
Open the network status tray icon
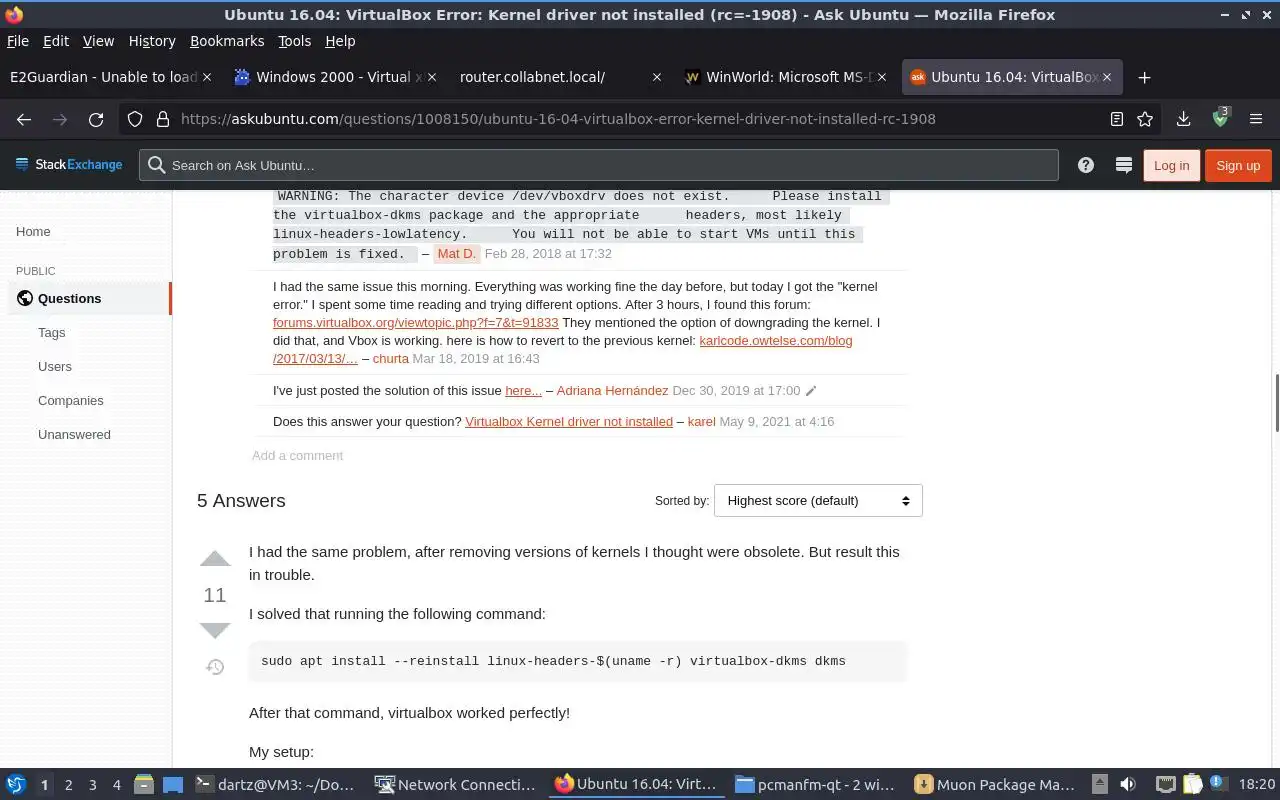1166,785
